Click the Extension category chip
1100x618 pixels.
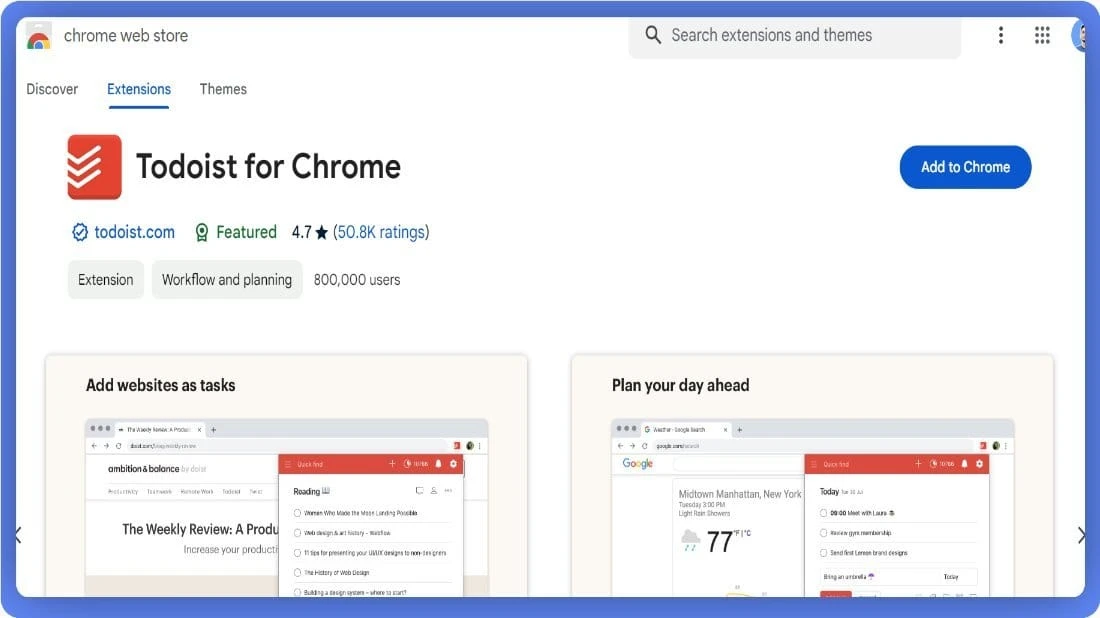click(x=106, y=280)
